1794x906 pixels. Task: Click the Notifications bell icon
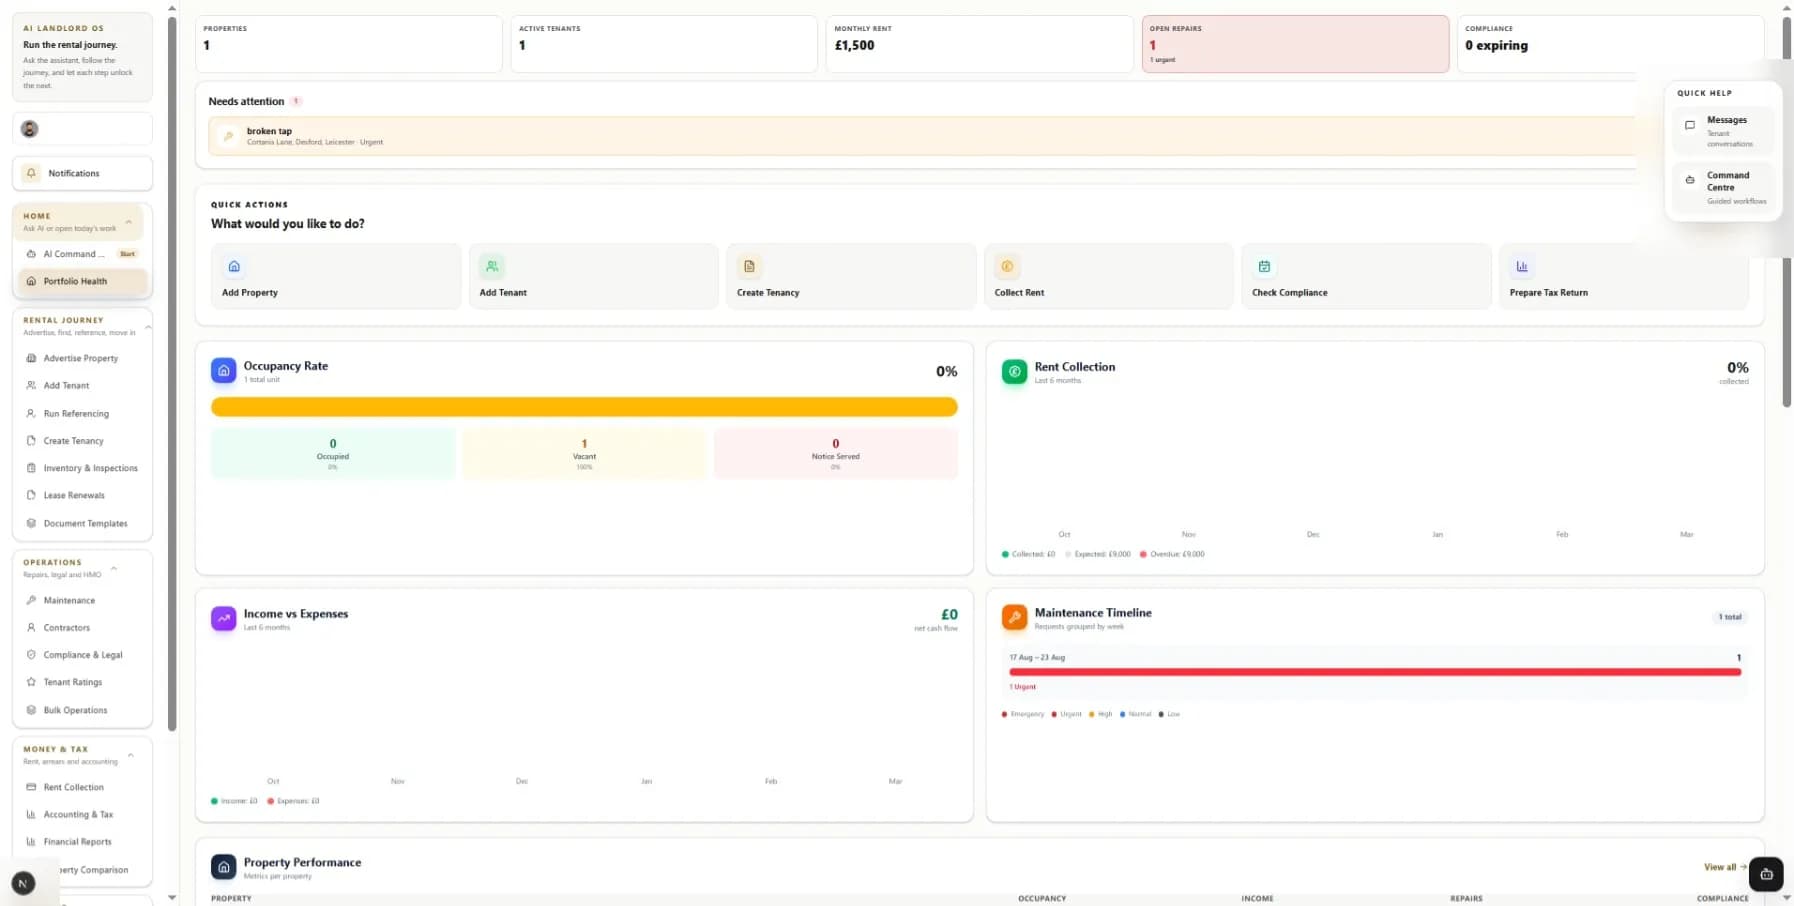click(x=31, y=173)
